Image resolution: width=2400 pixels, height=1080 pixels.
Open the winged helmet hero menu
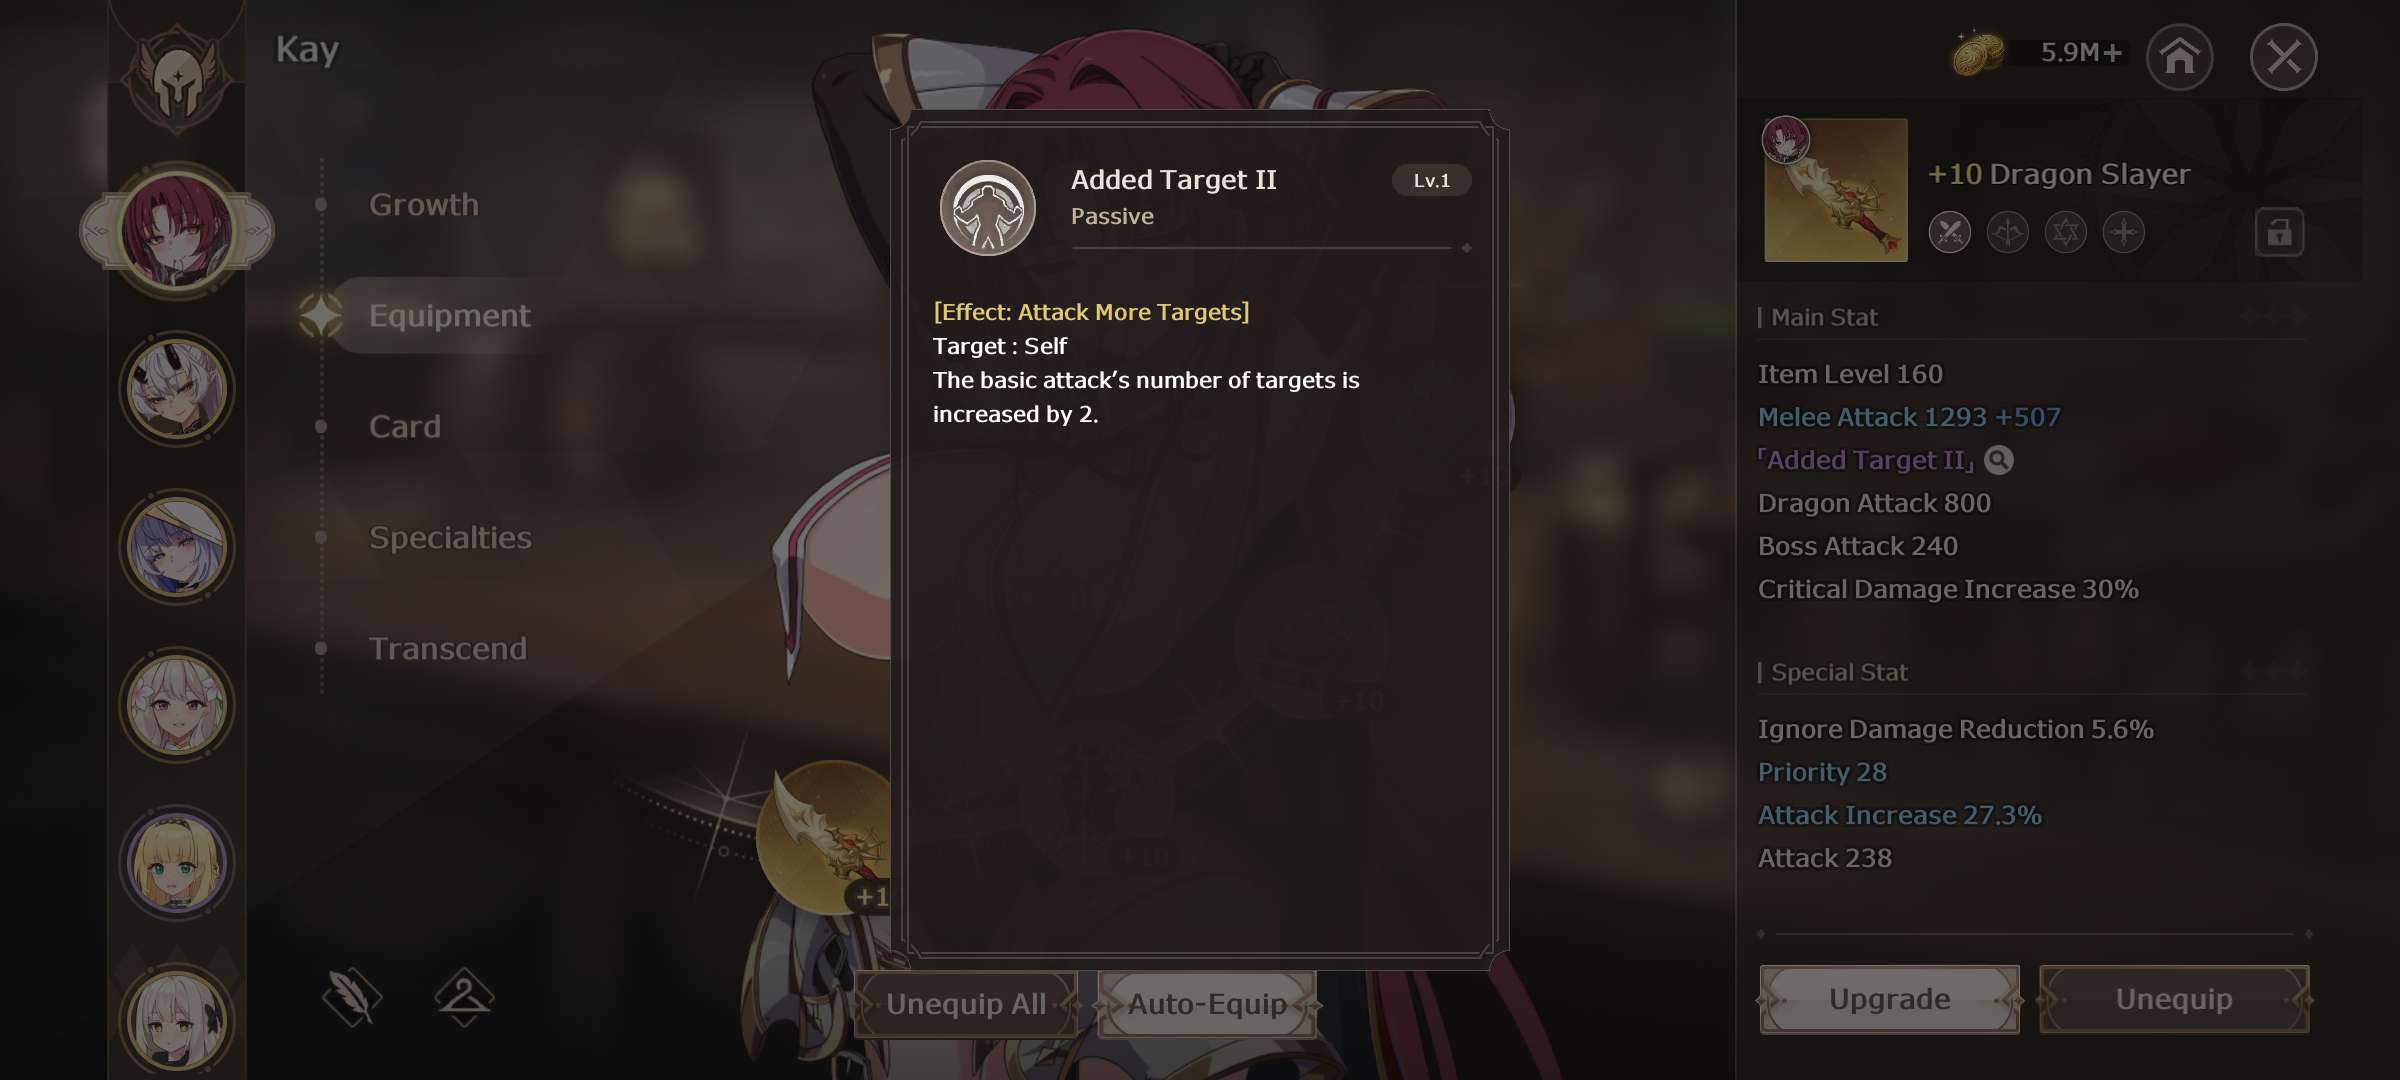[x=177, y=75]
